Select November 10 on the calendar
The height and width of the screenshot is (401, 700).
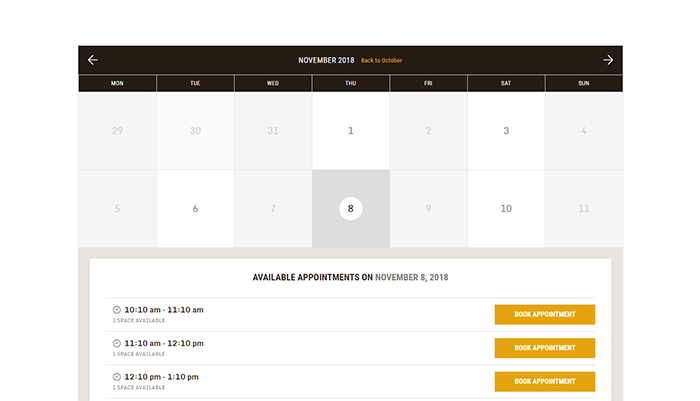(506, 209)
